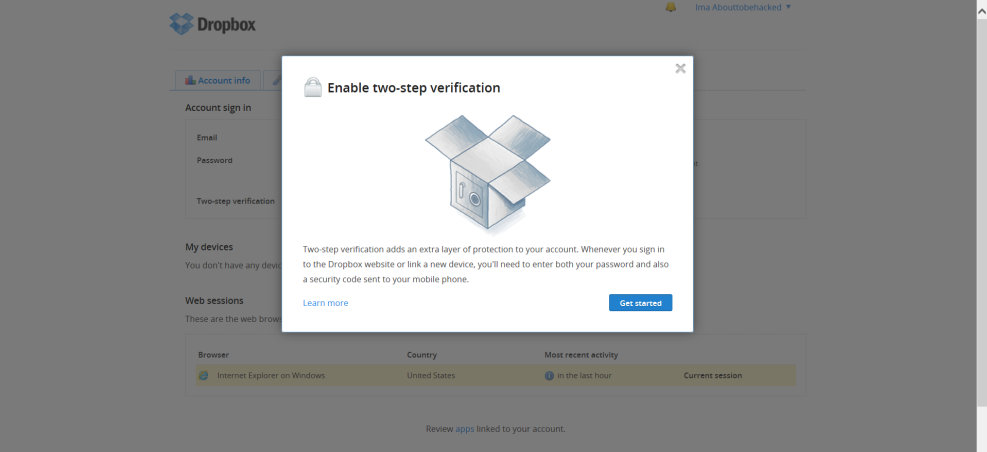
Task: Click the 'Enable two-step verification' heading
Action: click(414, 88)
